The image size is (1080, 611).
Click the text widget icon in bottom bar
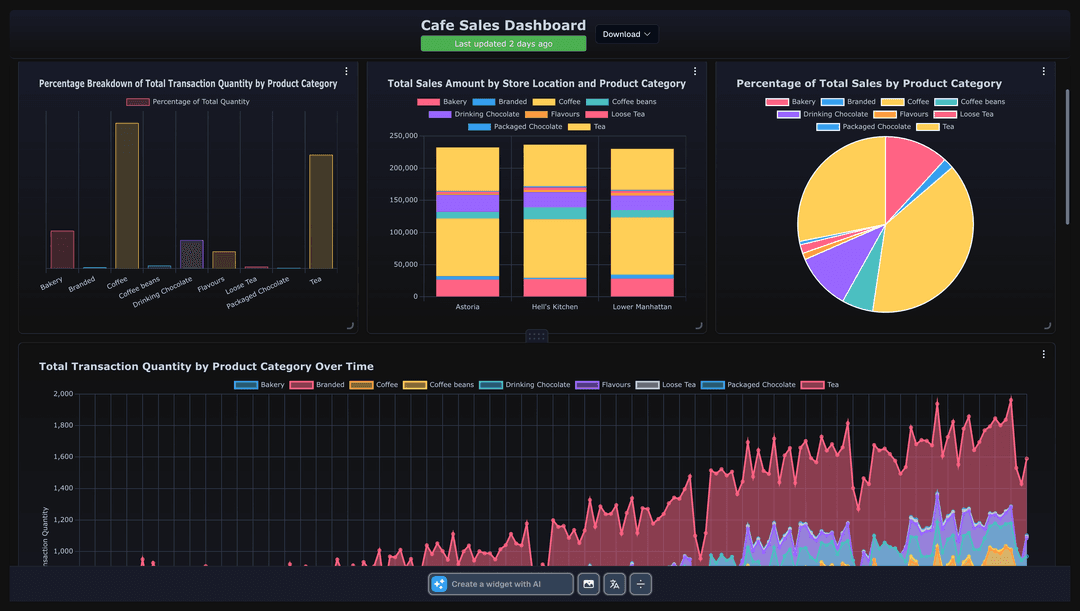coord(613,584)
